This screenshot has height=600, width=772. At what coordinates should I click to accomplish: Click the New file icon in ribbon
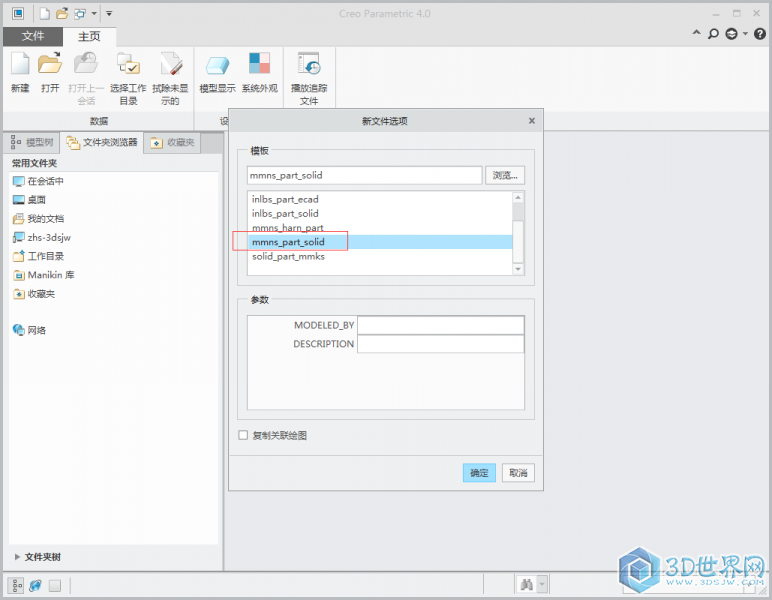coord(20,64)
